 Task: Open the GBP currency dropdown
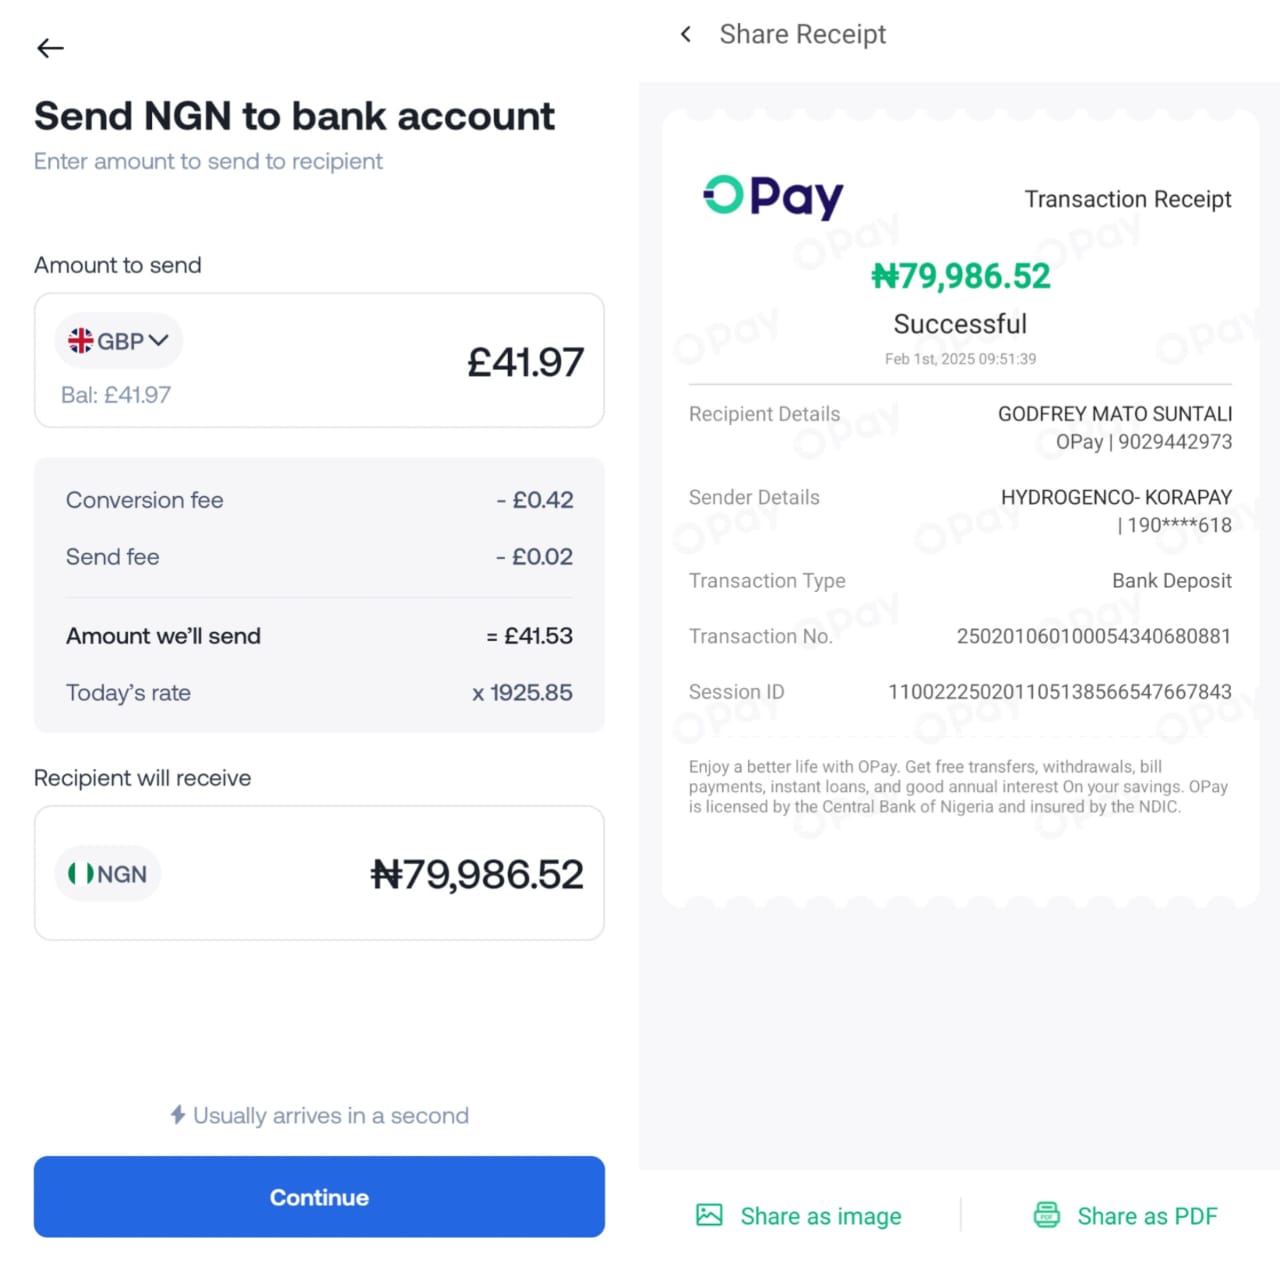point(119,341)
